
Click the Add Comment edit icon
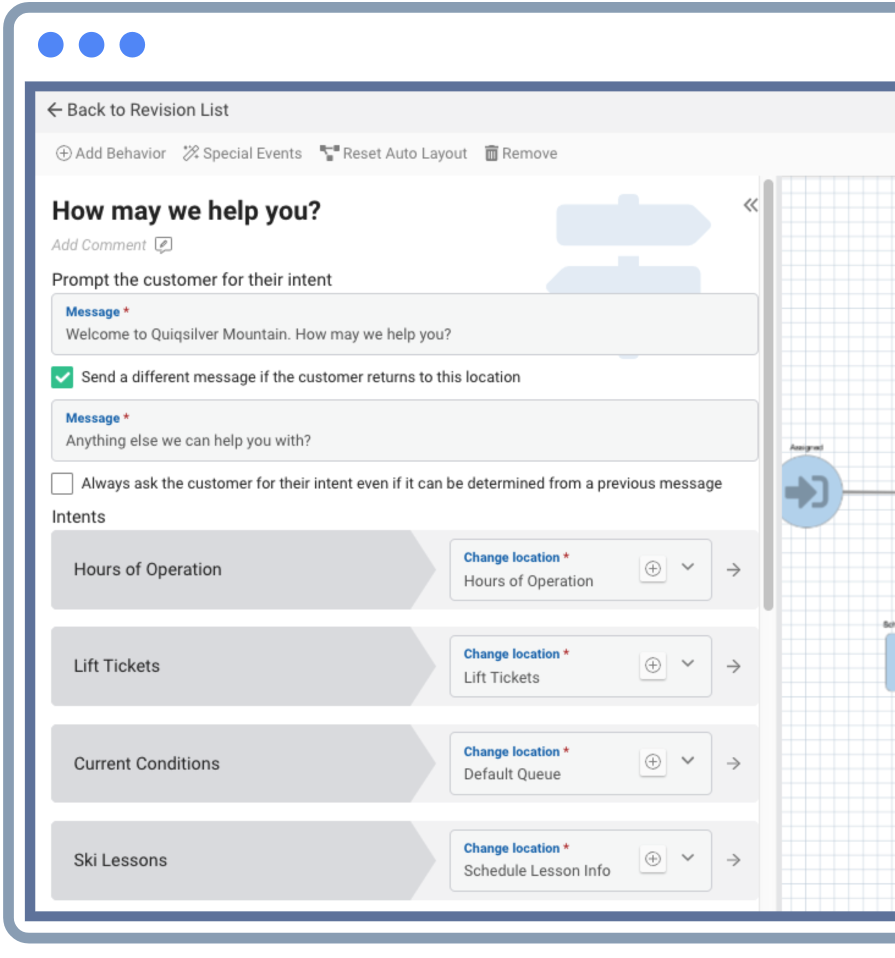(164, 245)
